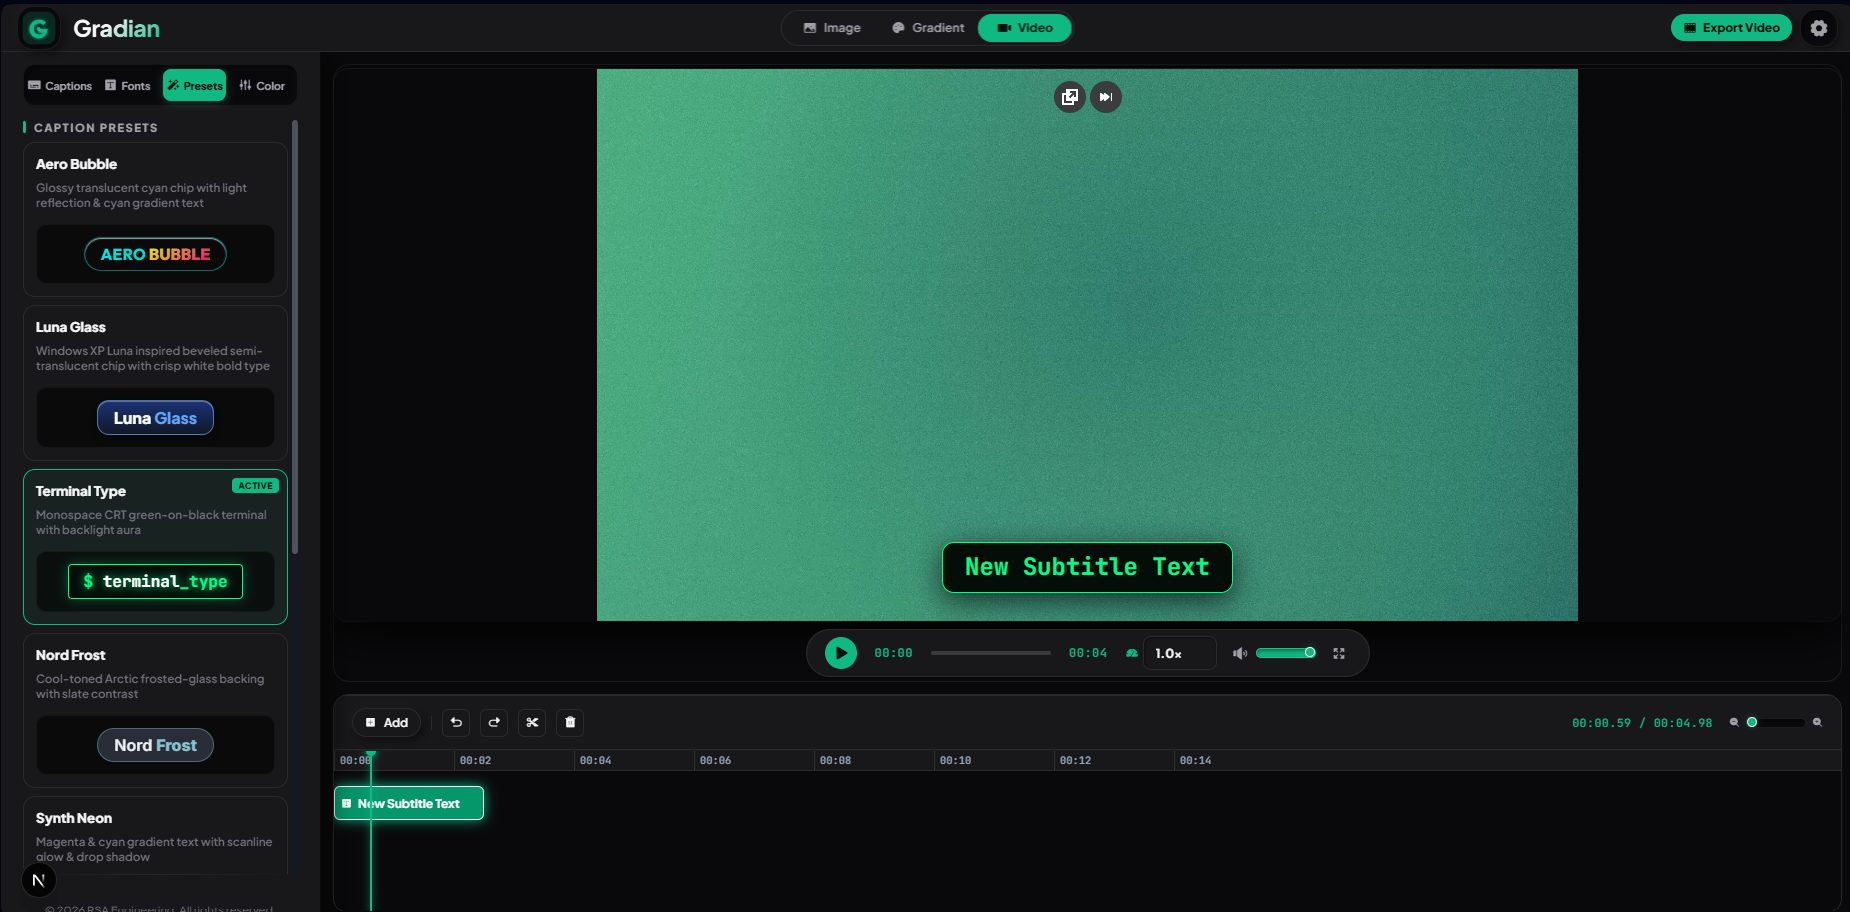Select the Terminal Type preset card

pos(155,547)
